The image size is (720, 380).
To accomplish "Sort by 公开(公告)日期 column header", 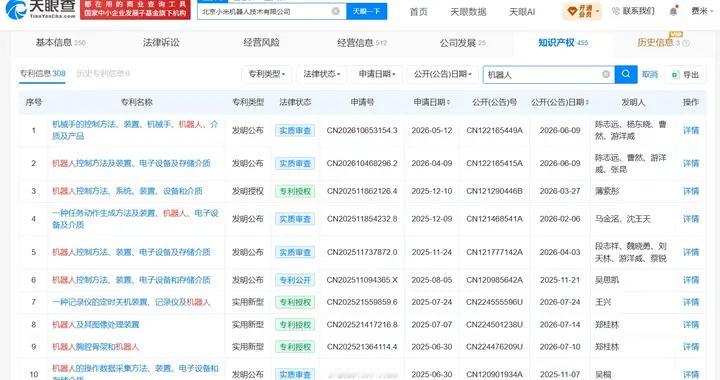I will [560, 102].
